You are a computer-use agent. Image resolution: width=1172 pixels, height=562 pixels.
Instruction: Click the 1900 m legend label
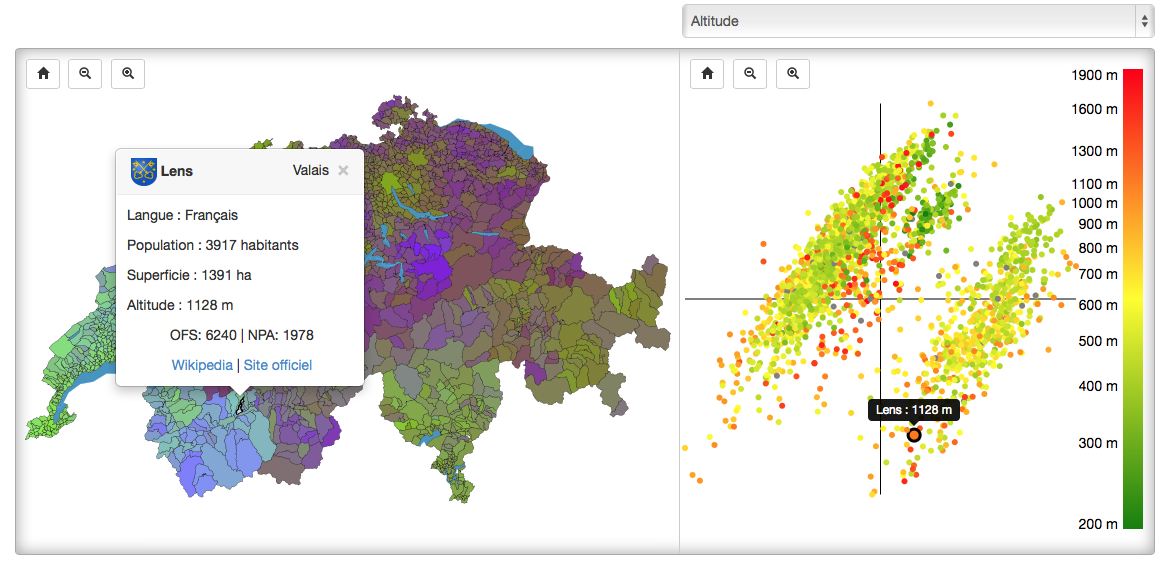(1094, 75)
